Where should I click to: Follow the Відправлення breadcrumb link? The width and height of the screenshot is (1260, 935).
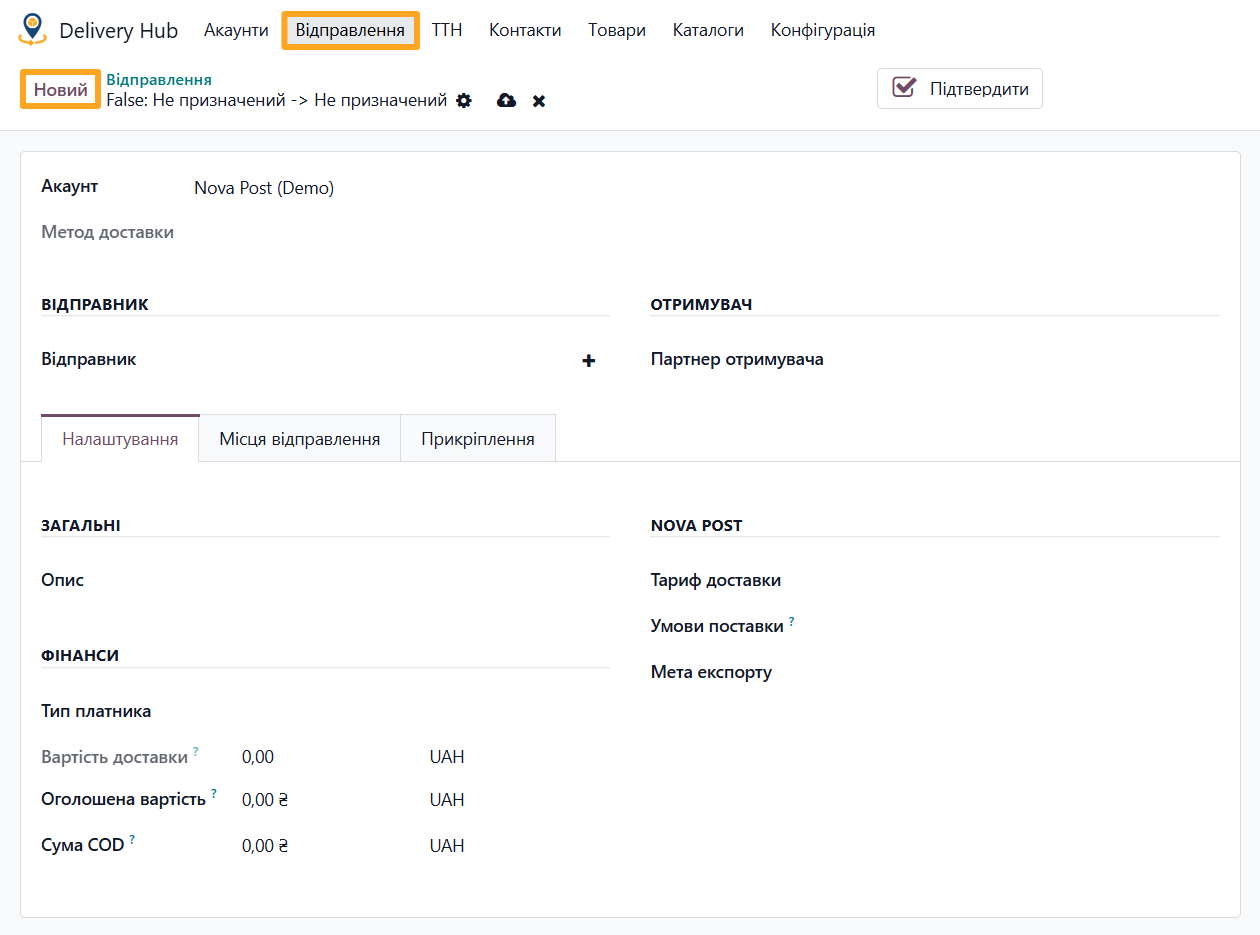click(x=159, y=80)
